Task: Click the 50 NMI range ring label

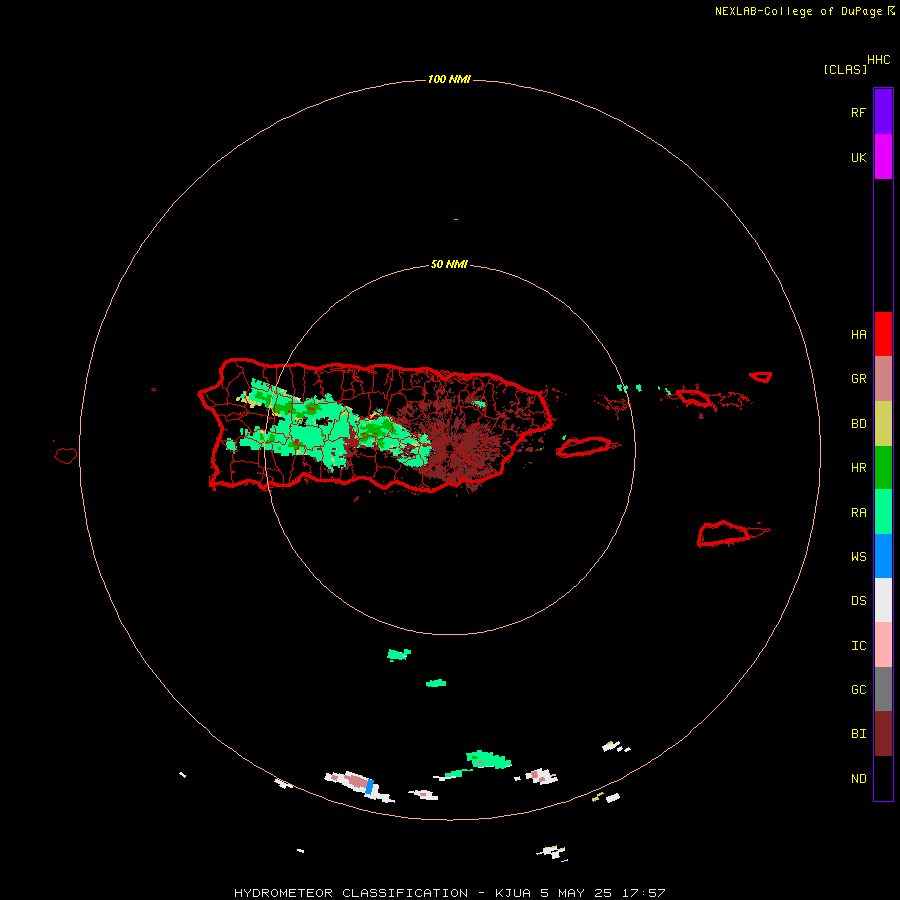Action: tap(449, 264)
